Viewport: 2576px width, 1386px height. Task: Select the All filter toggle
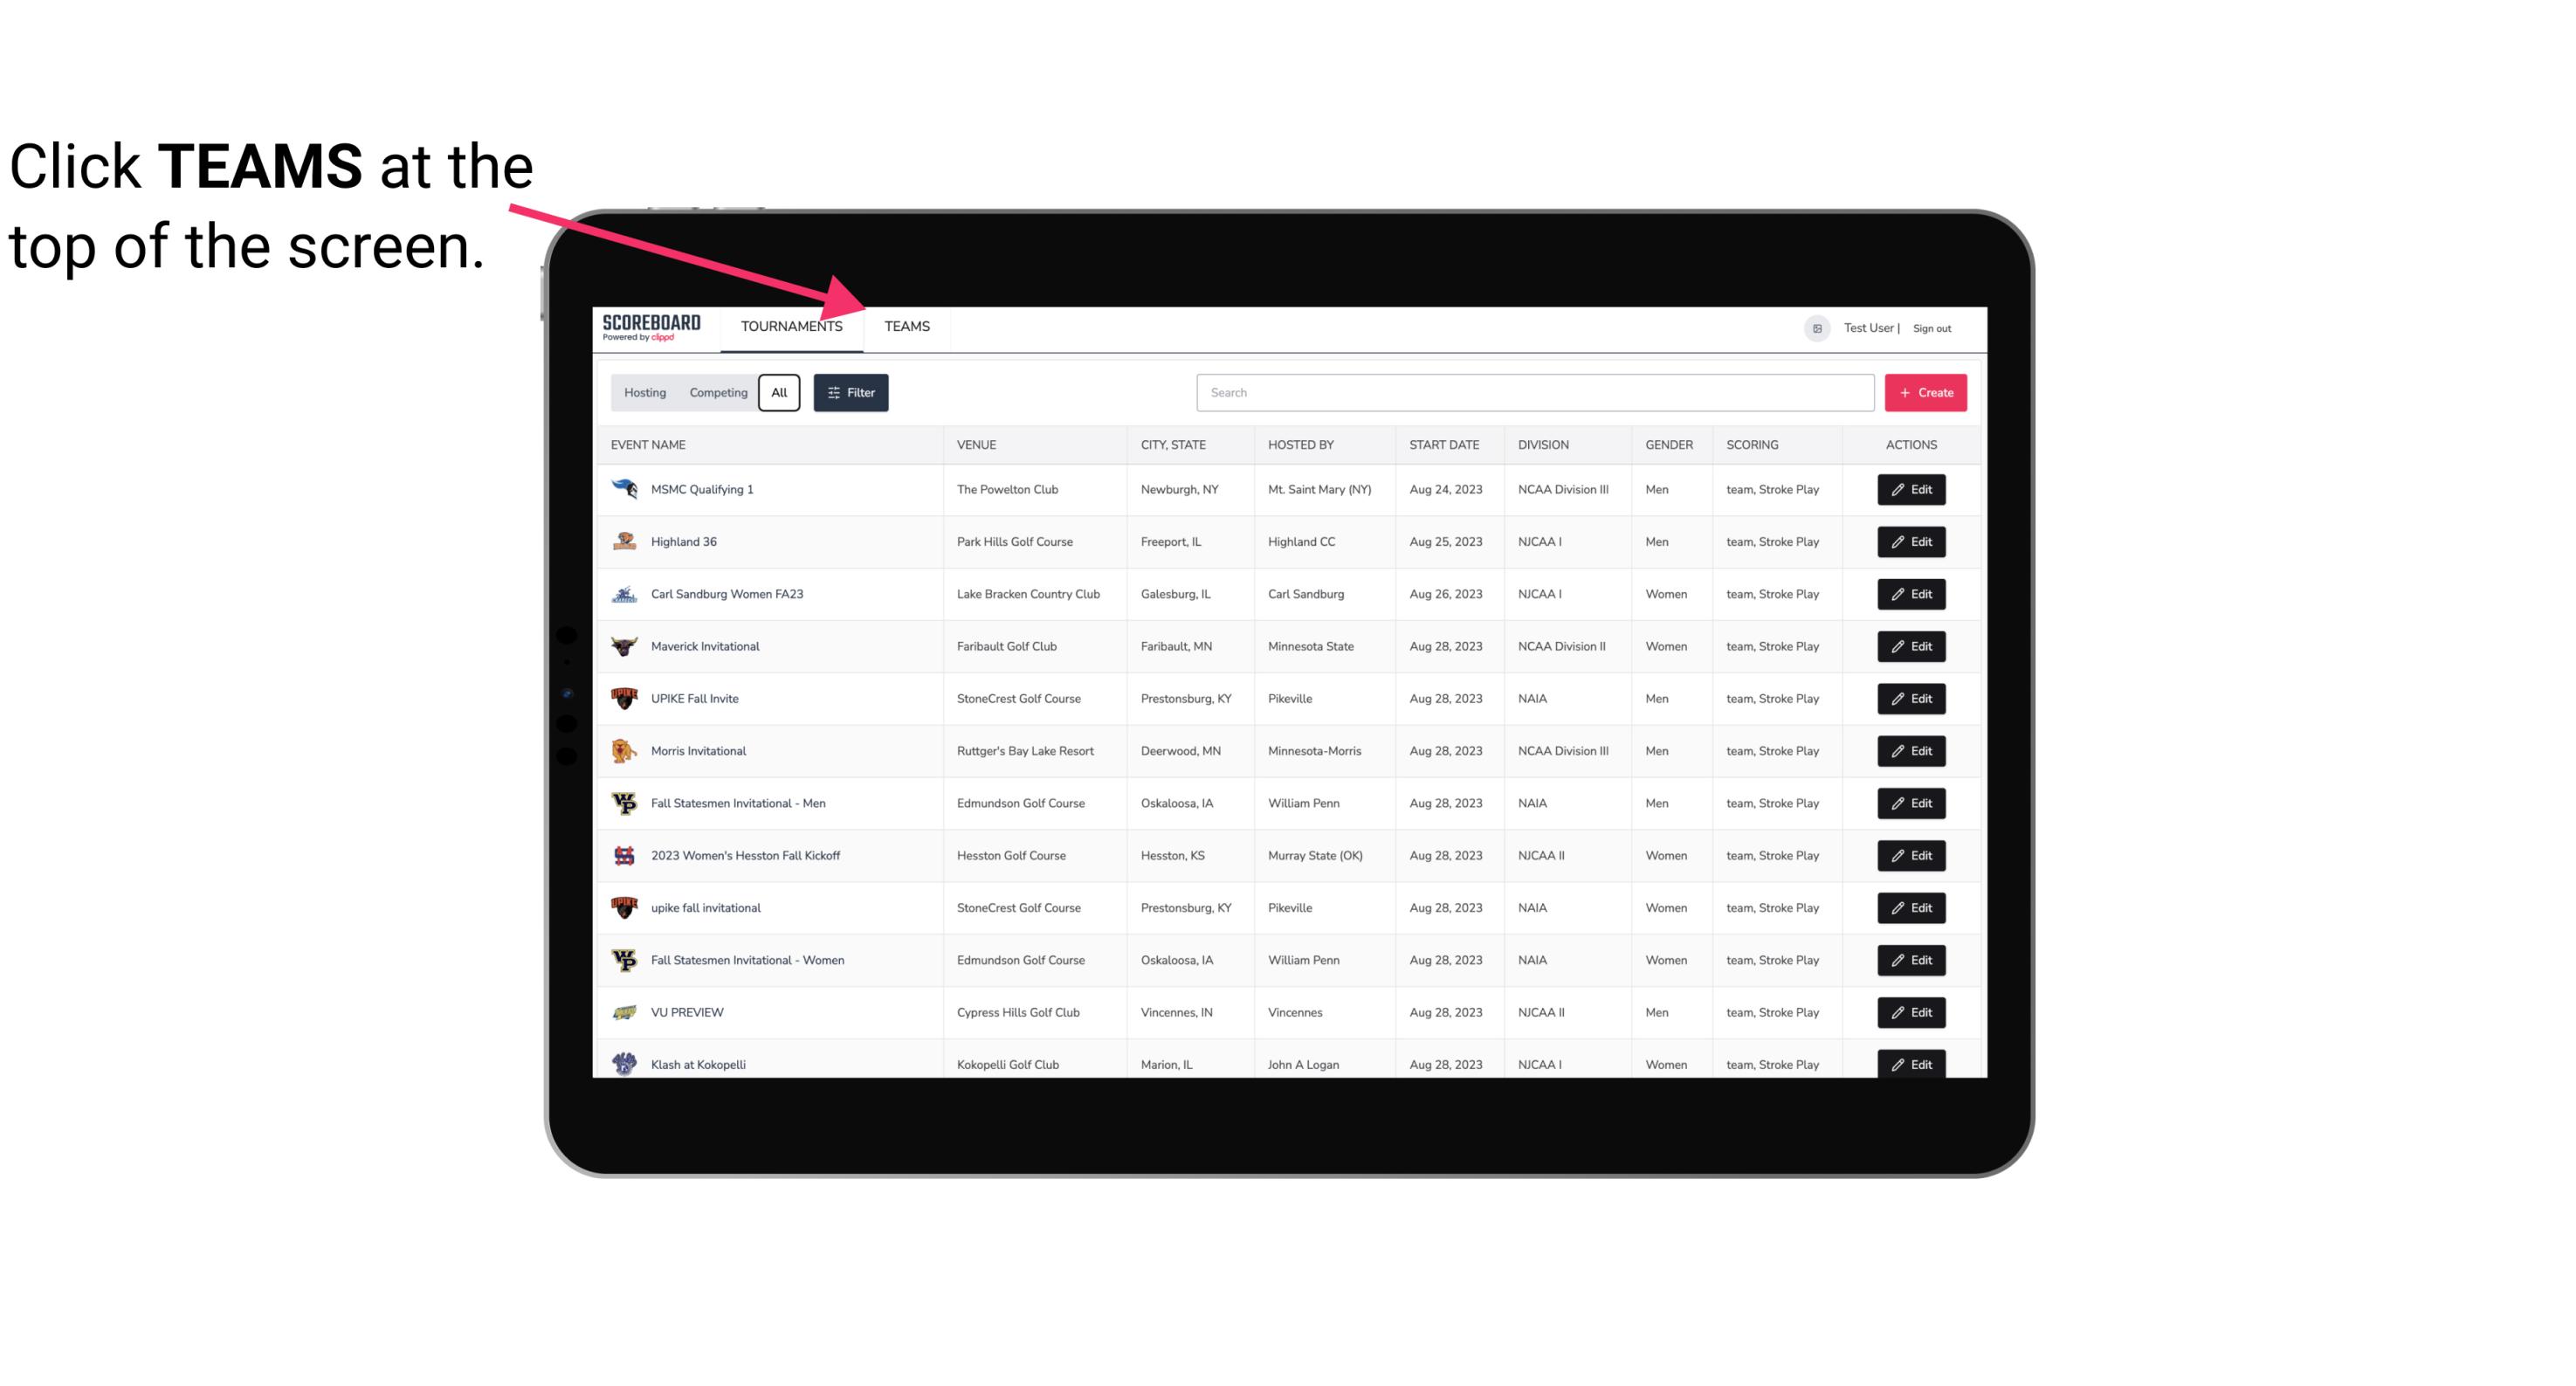[778, 393]
